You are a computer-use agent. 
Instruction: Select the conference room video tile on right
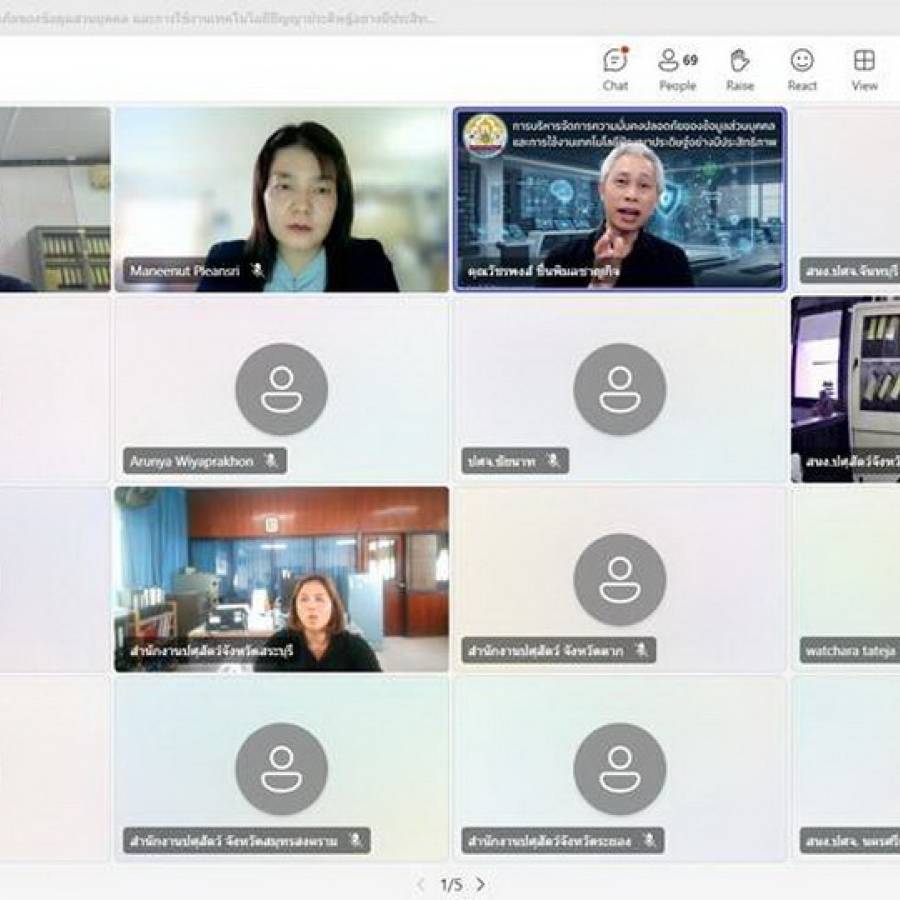tap(845, 390)
